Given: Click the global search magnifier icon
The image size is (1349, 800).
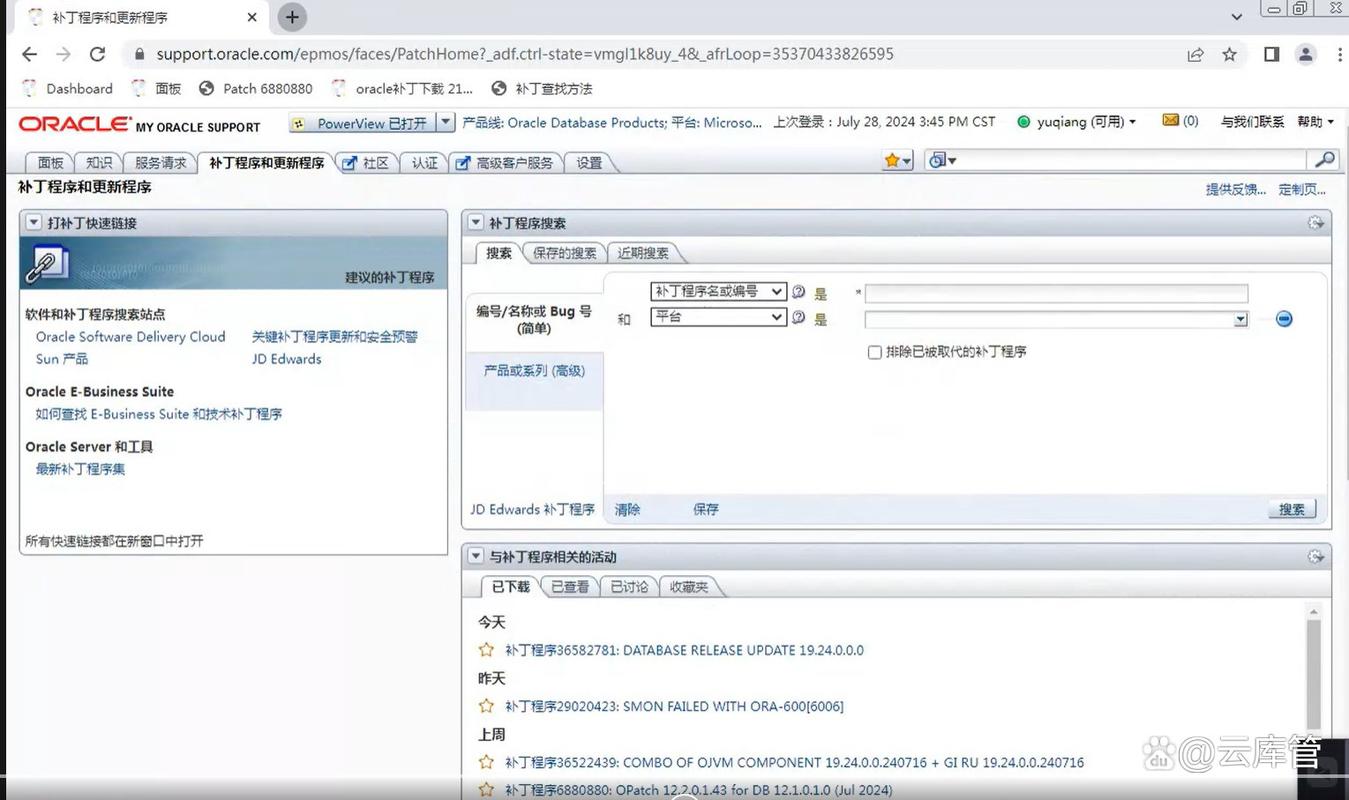Looking at the screenshot, I should pos(1325,160).
